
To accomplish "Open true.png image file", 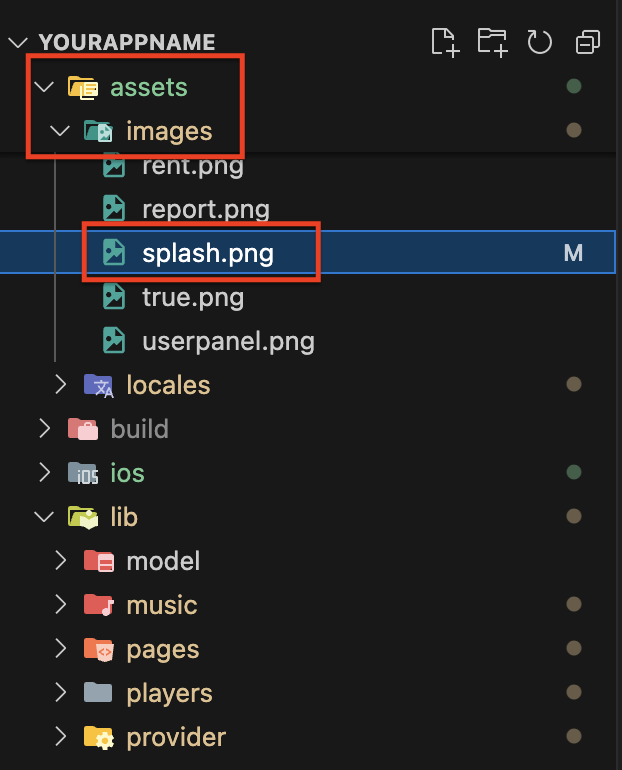I will pos(192,297).
